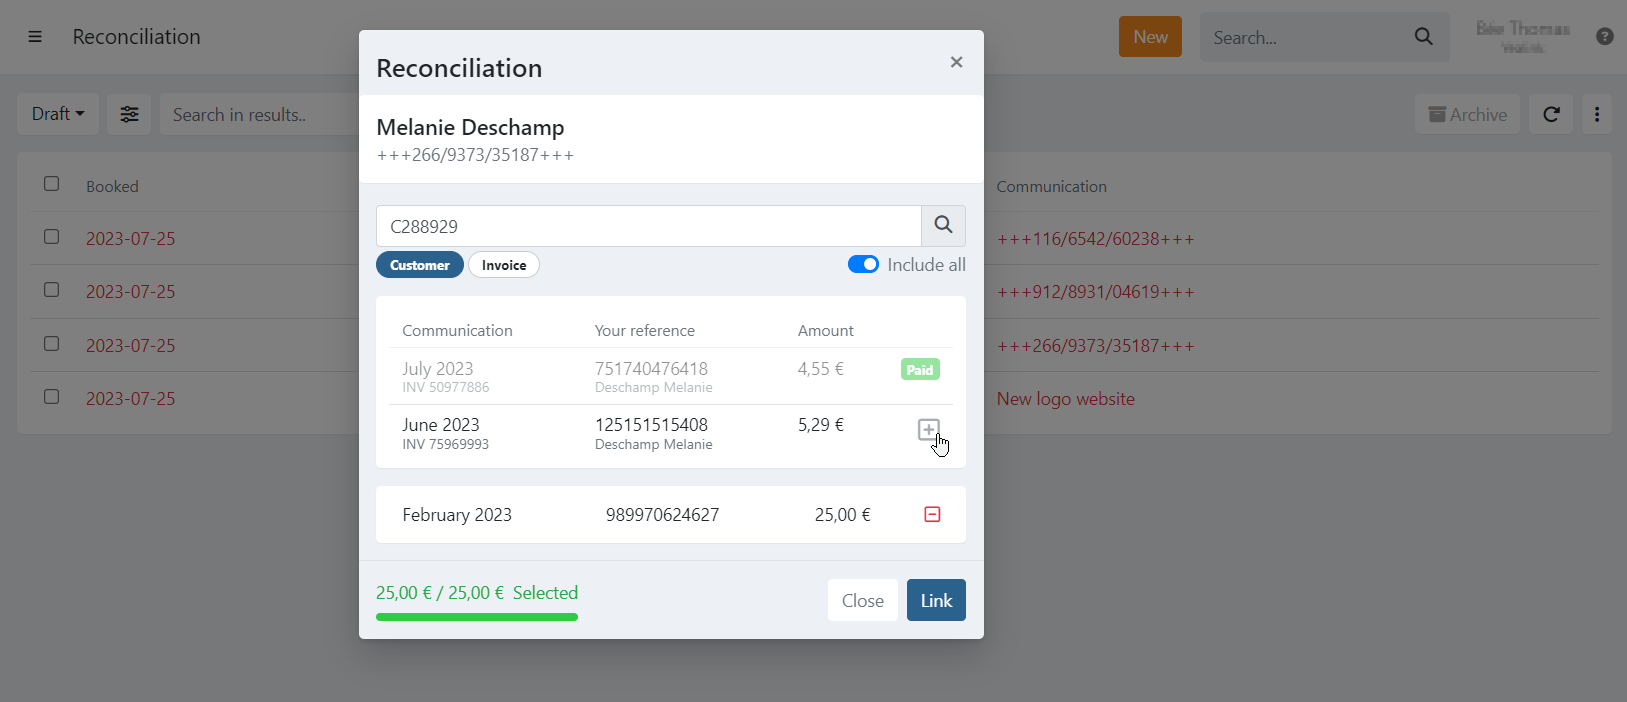Click the C288929 search input field

coord(648,226)
